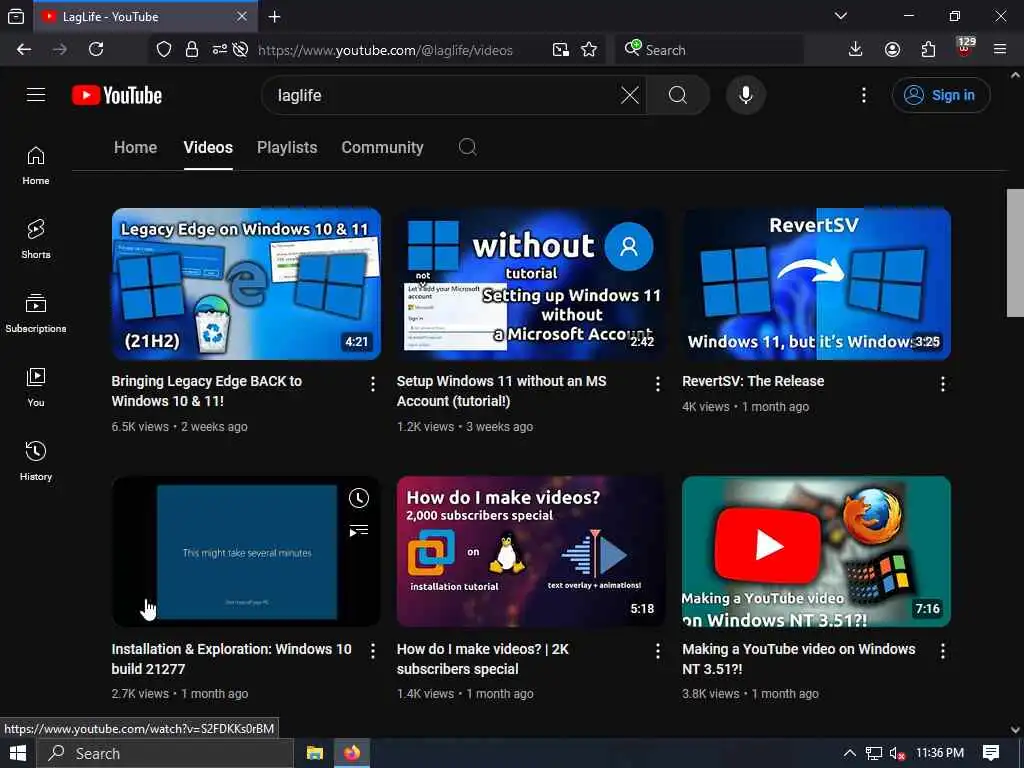Open options for Setup Windows 11 video
1024x768 pixels.
point(658,384)
